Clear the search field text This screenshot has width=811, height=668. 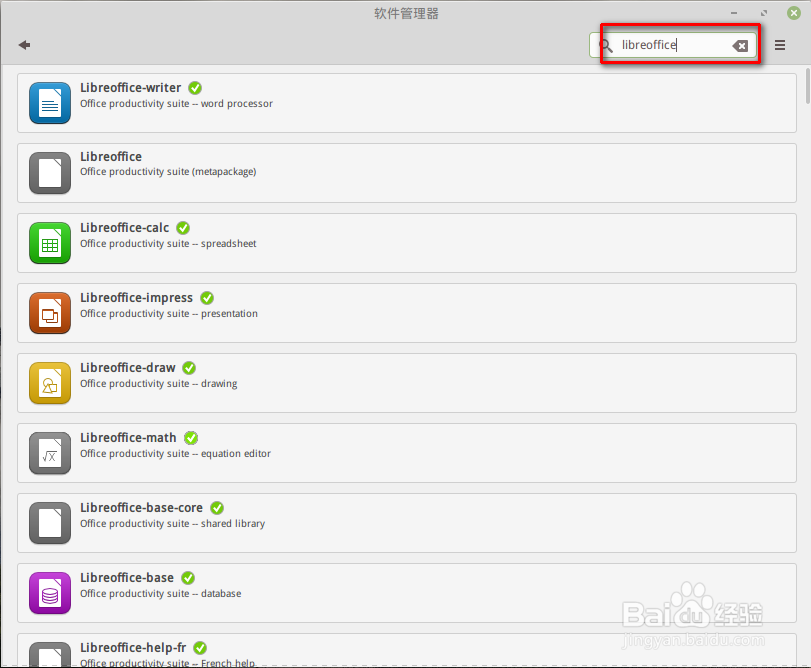click(740, 46)
